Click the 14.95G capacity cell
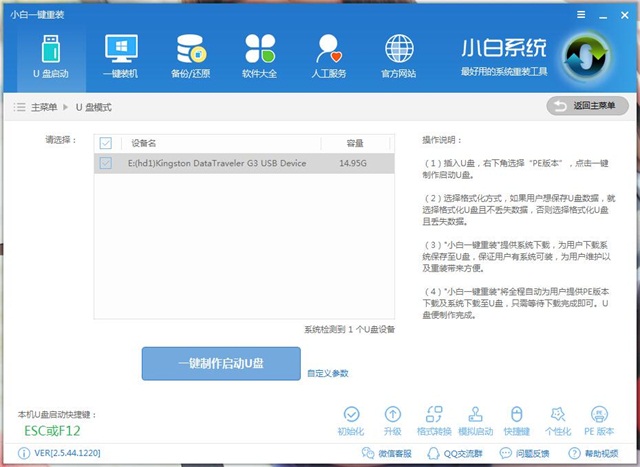Image resolution: width=640 pixels, height=467 pixels. coord(353,163)
